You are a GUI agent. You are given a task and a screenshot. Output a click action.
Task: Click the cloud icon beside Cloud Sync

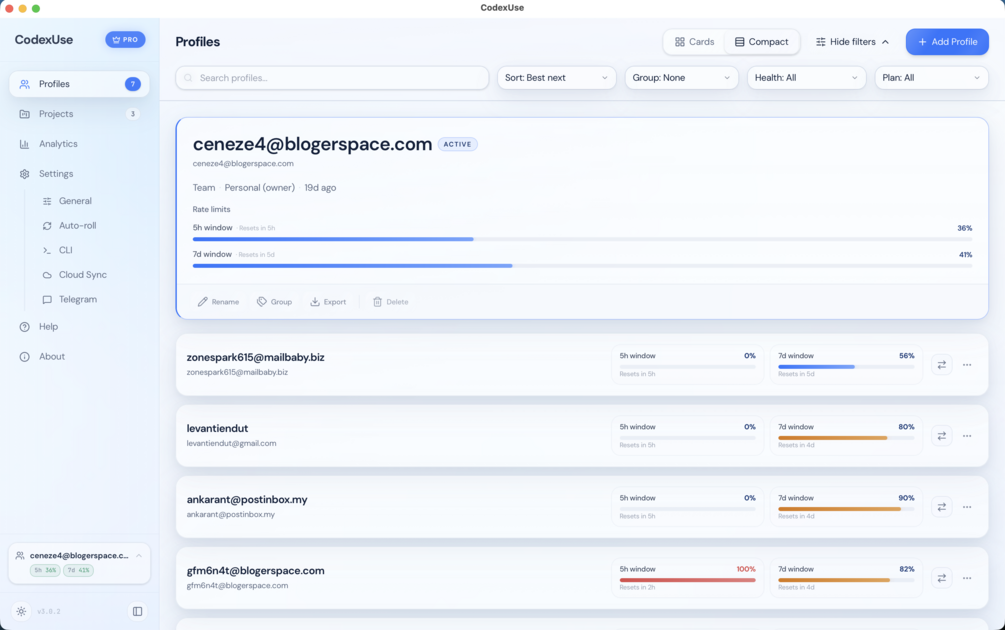tap(47, 275)
